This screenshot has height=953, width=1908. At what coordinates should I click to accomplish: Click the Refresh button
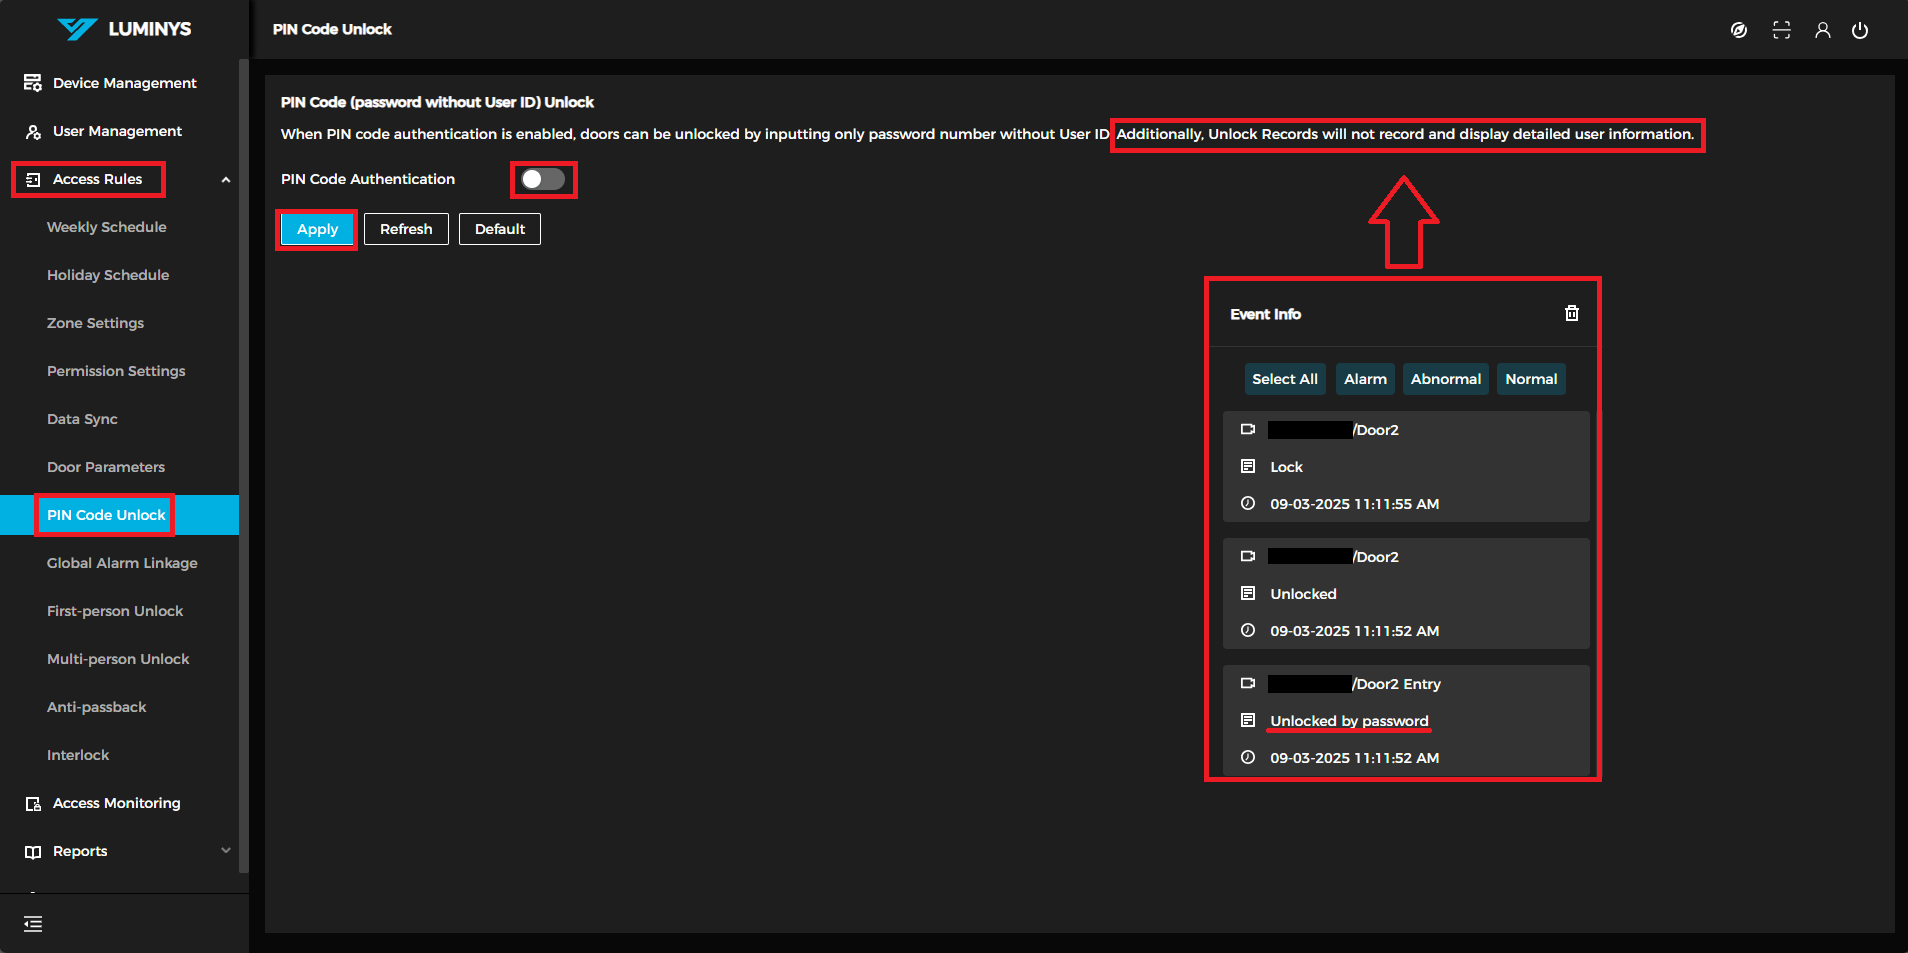click(406, 229)
